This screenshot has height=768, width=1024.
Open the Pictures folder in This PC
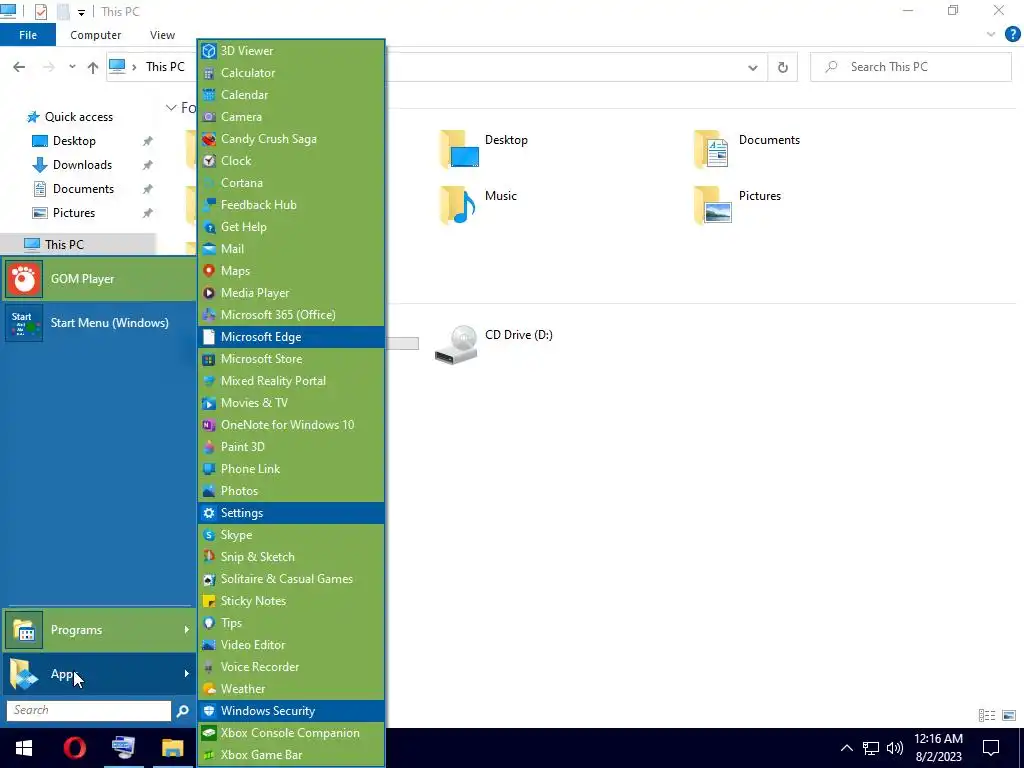738,204
